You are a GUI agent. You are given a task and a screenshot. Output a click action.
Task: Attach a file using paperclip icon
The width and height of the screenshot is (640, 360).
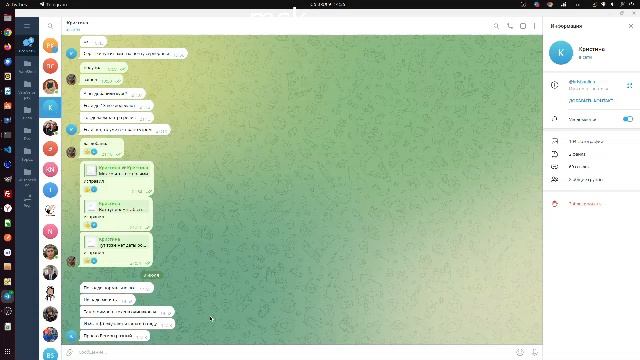(x=69, y=352)
